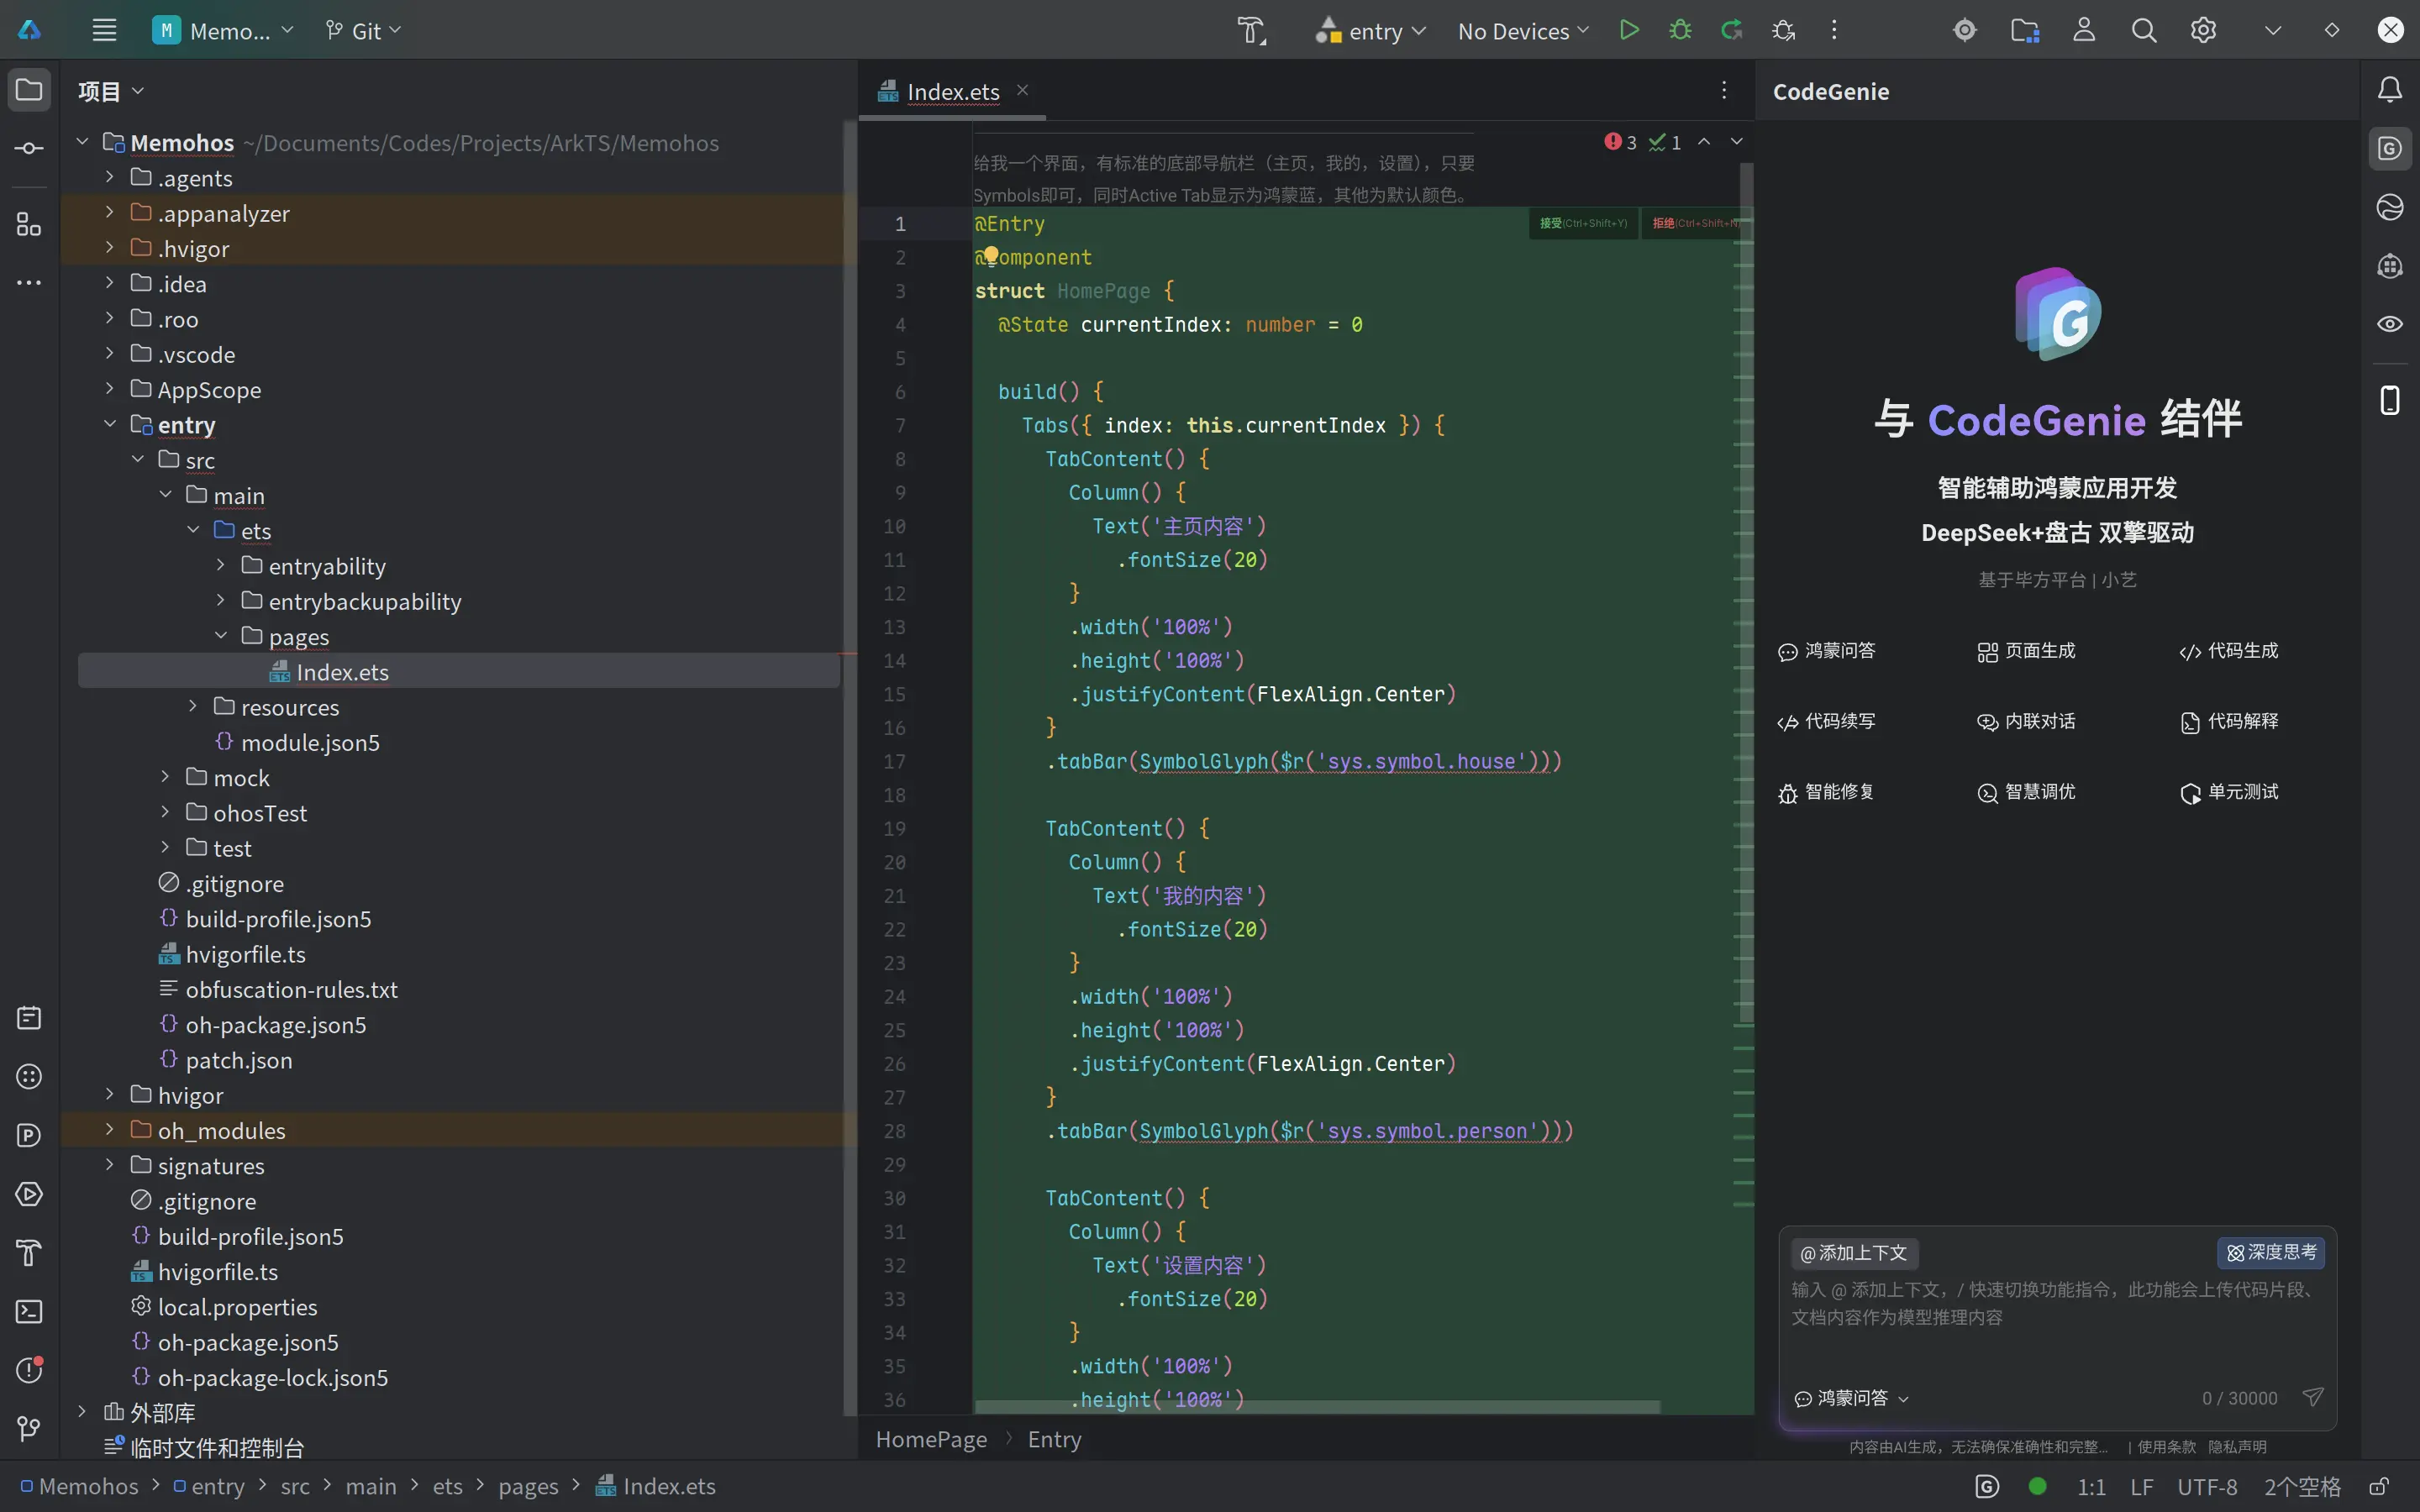The image size is (2420, 1512).
Task: Open Structure tool window in left sidebar
Action: click(29, 224)
